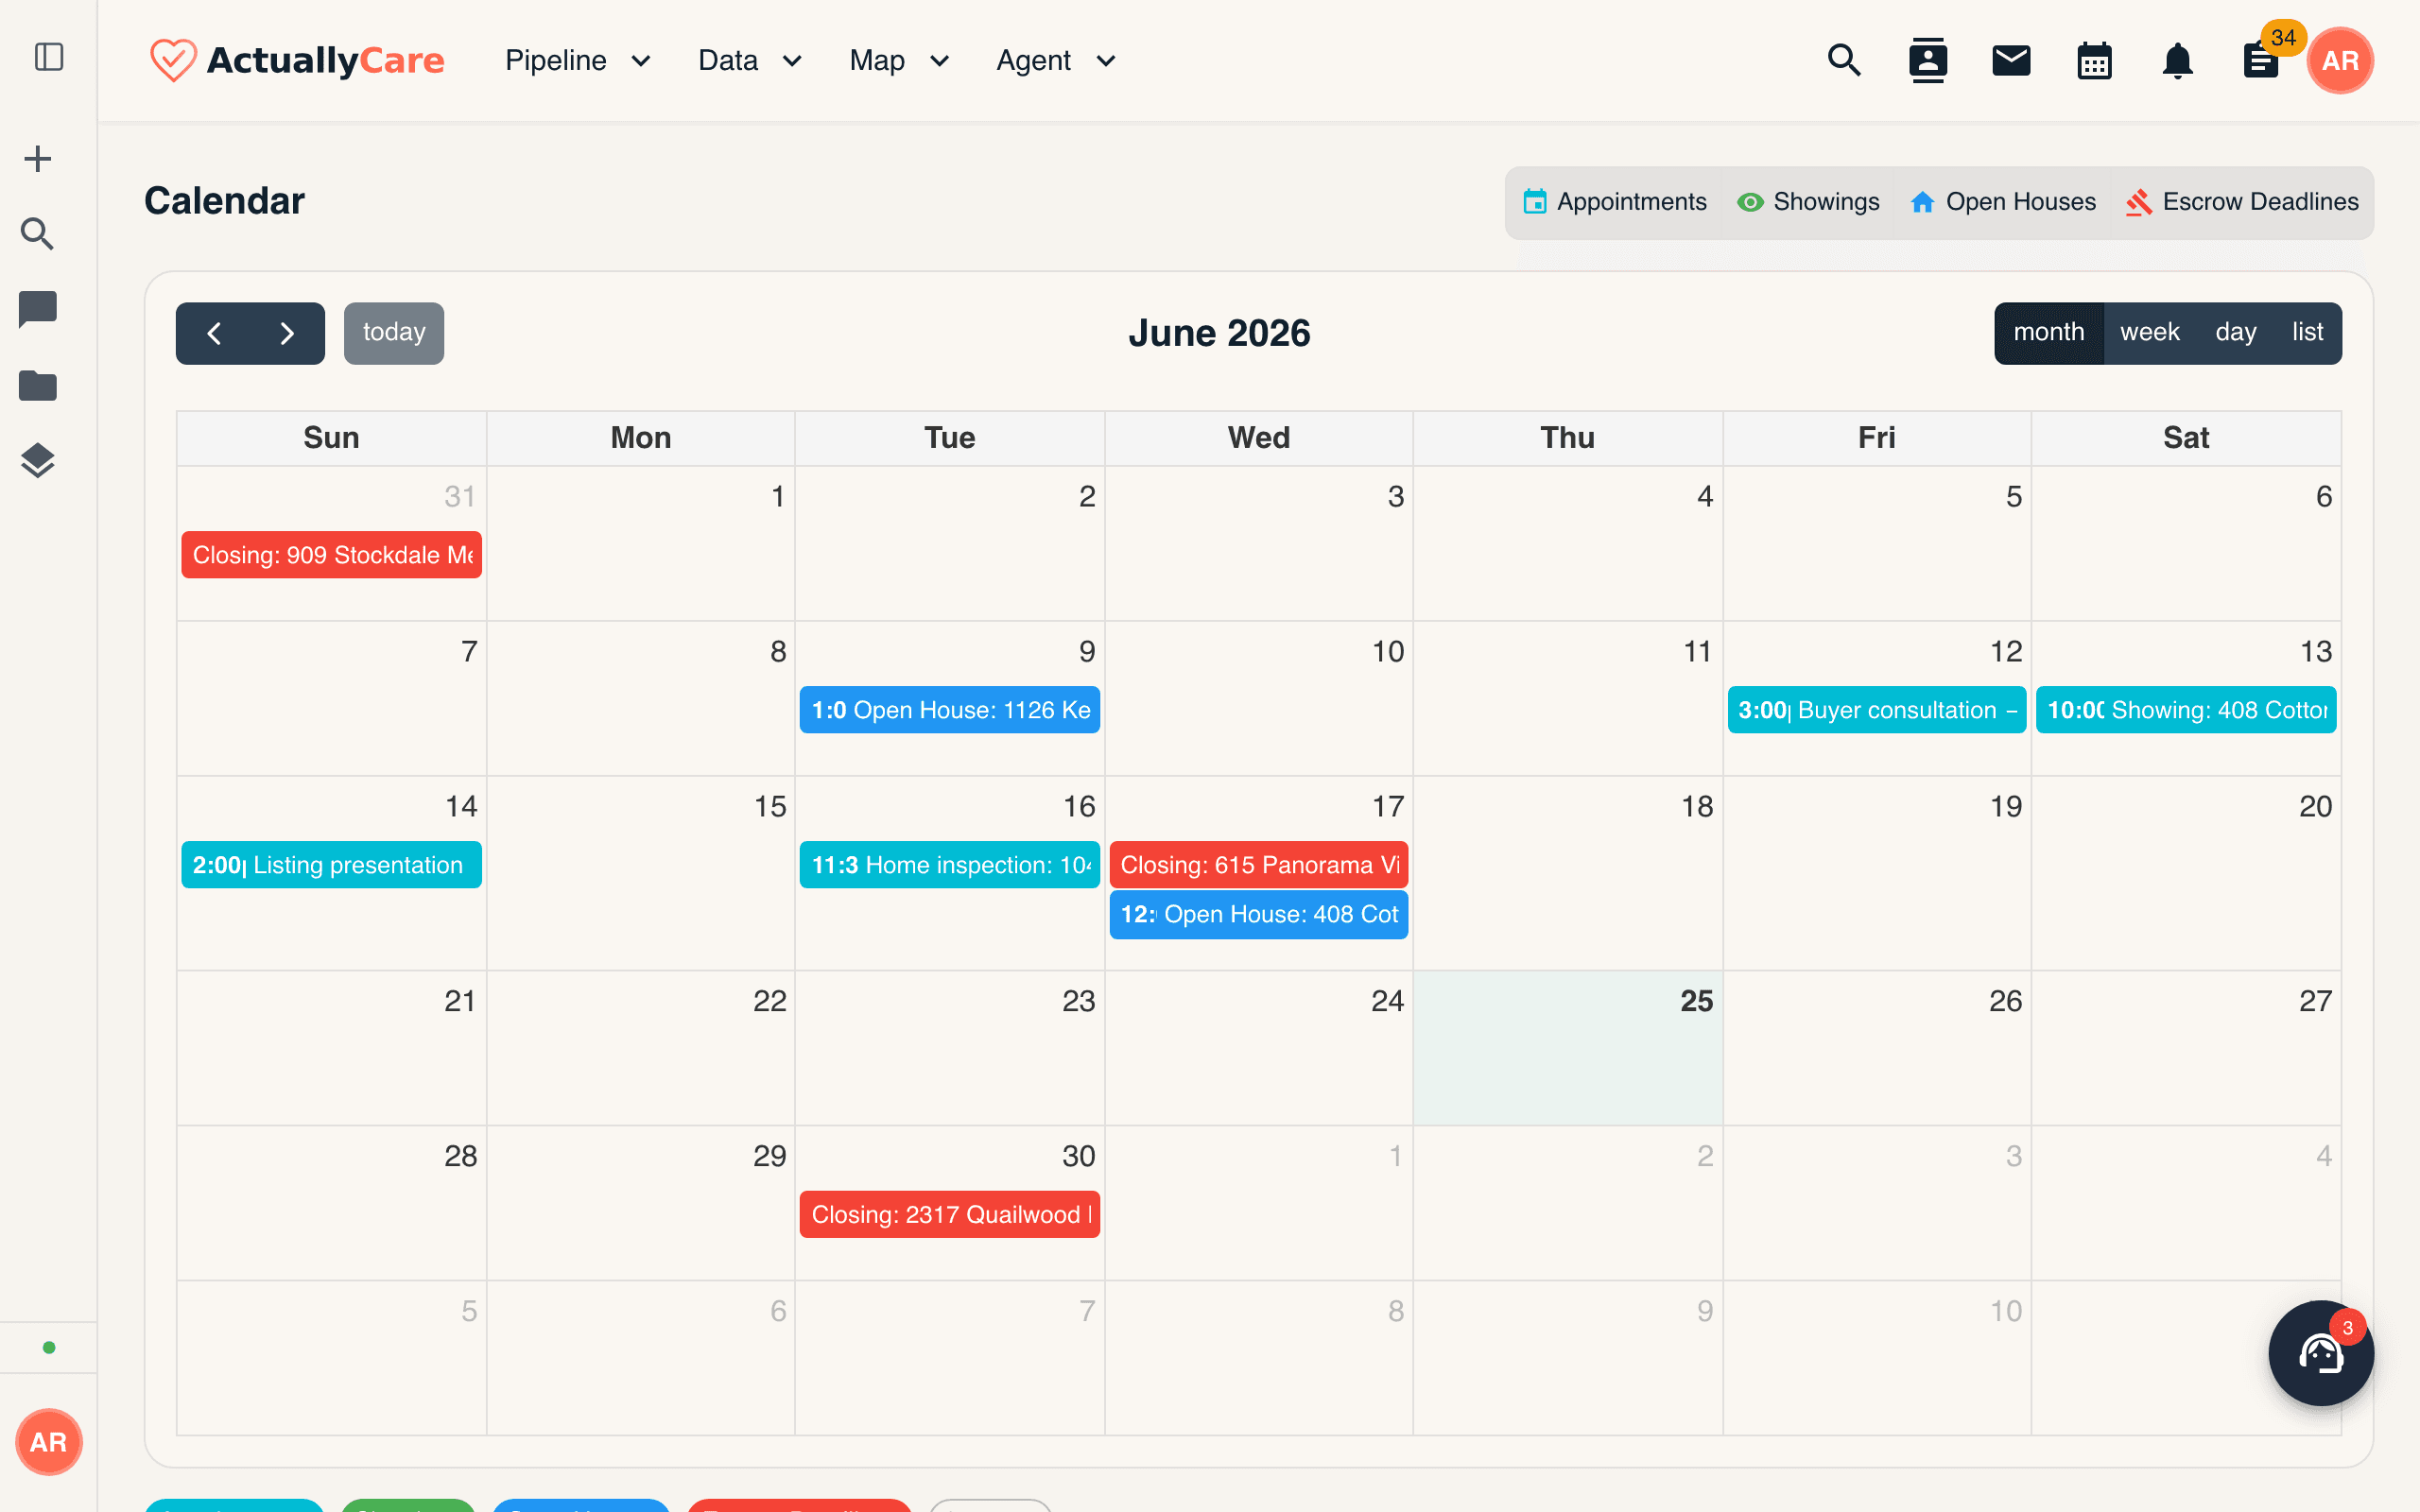This screenshot has height=1512, width=2420.
Task: Expand the Pipeline menu
Action: click(578, 60)
